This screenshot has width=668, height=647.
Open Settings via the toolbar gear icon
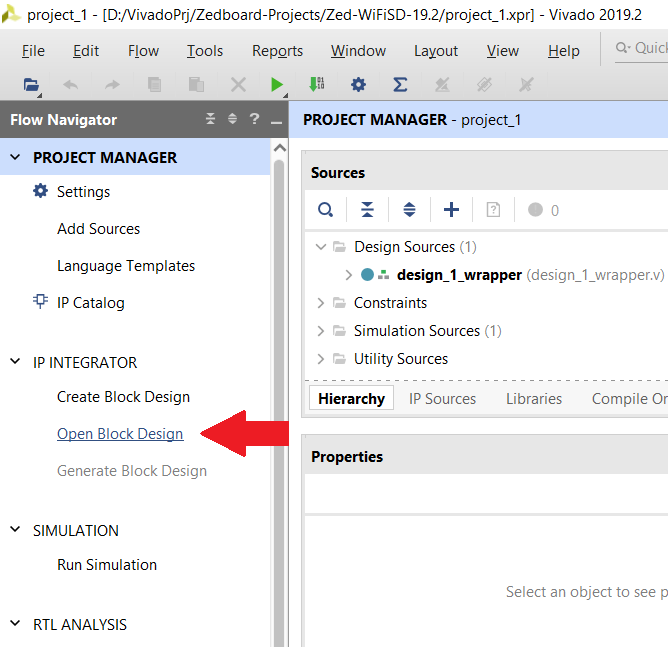[x=358, y=85]
